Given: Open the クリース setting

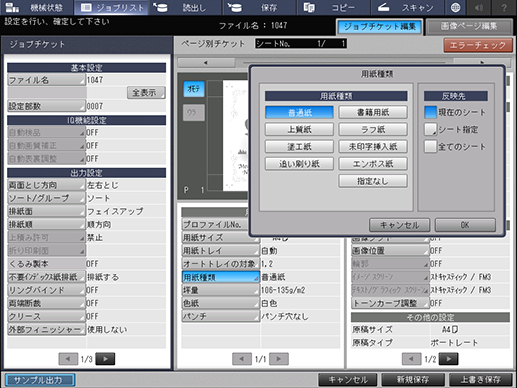Looking at the screenshot, I should pyautogui.click(x=46, y=316).
